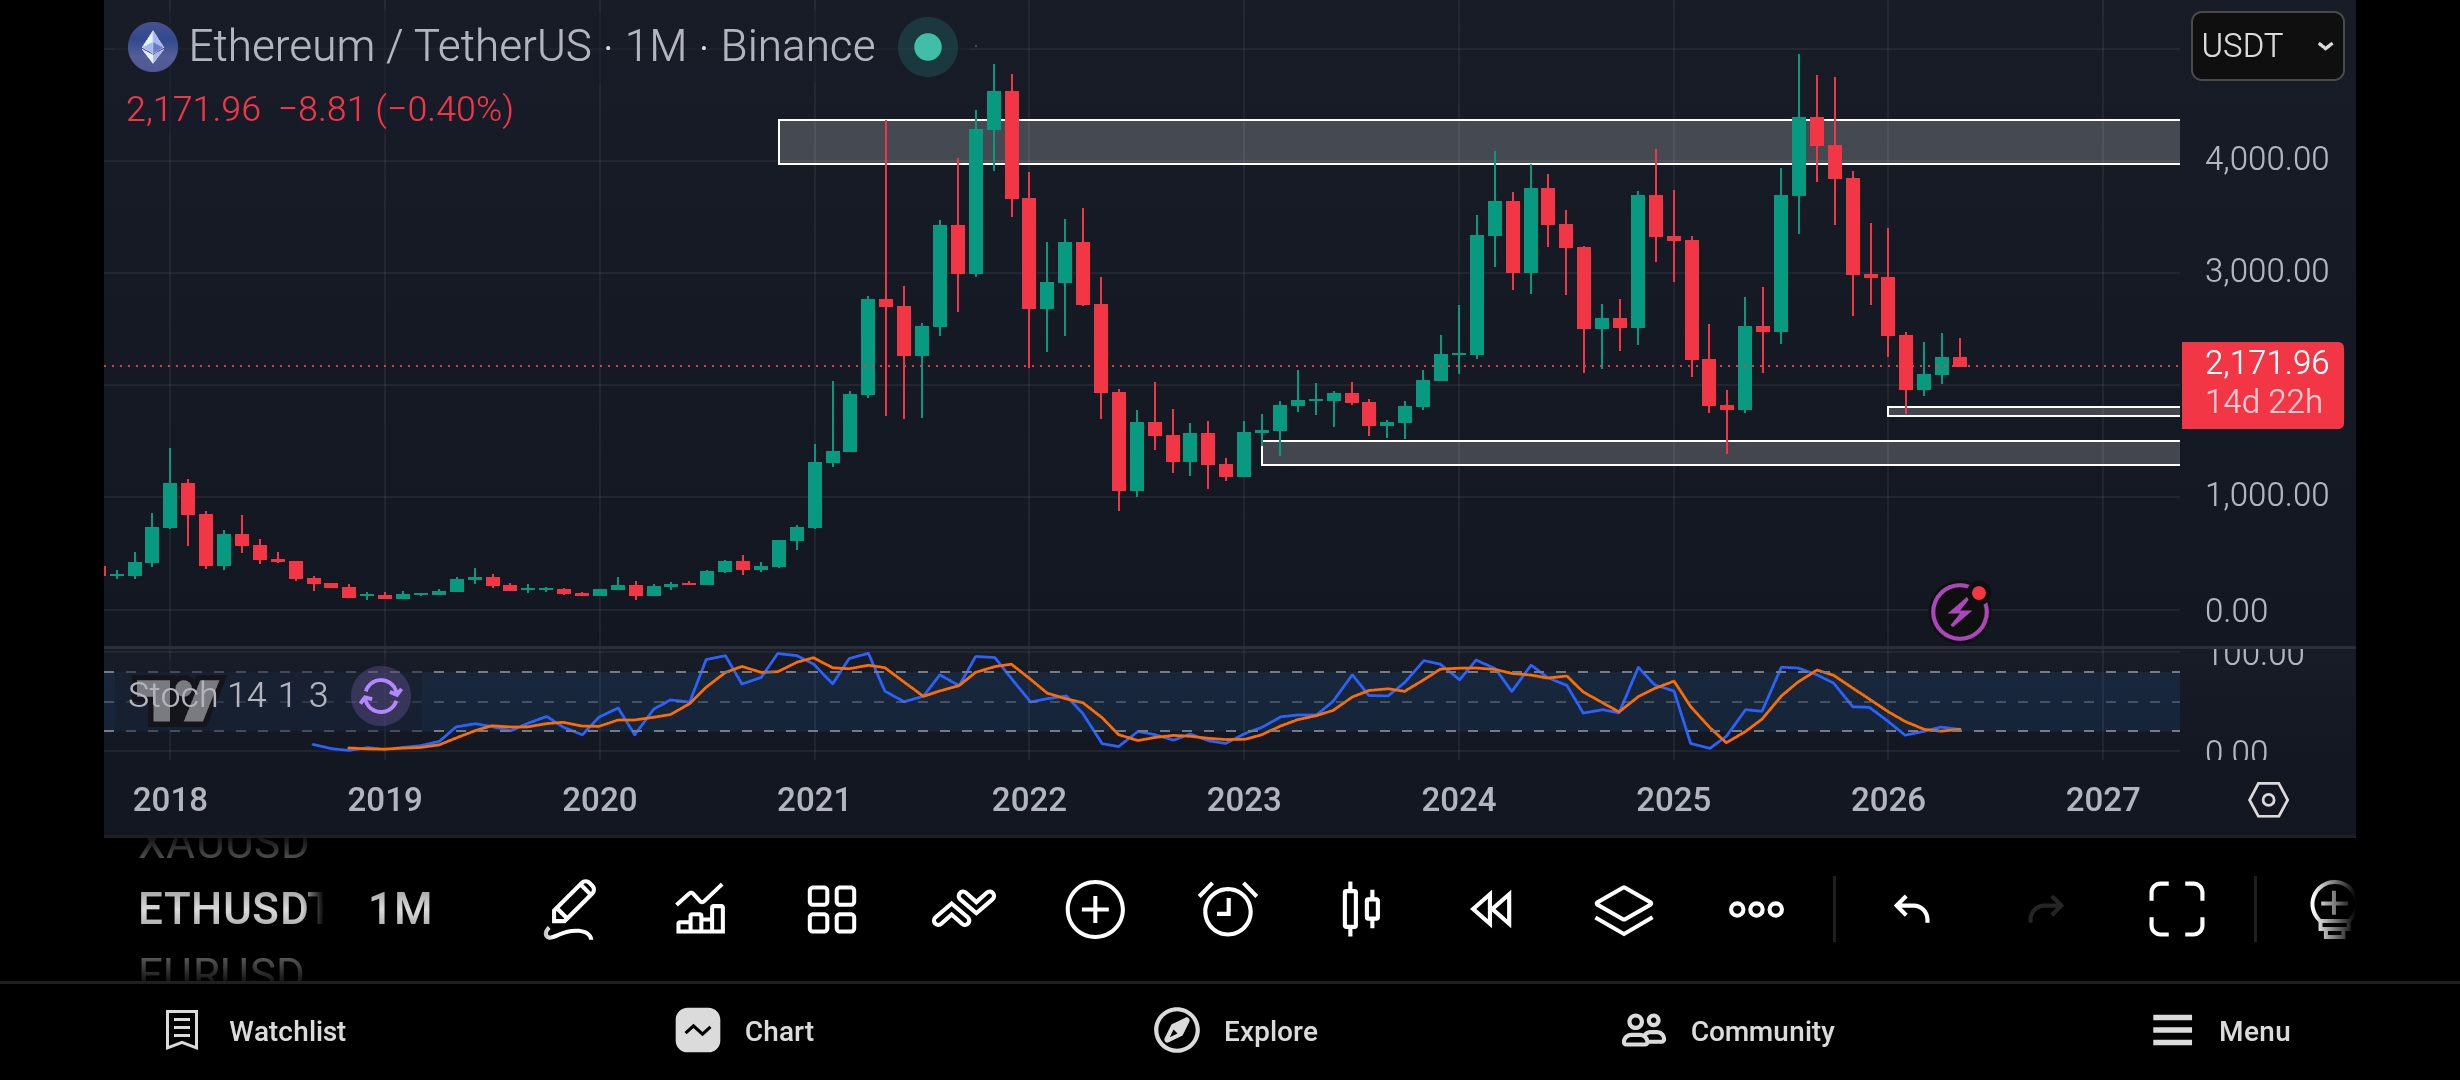Image resolution: width=2460 pixels, height=1080 pixels.
Task: Change chart type using the candlestick icon
Action: (1361, 910)
